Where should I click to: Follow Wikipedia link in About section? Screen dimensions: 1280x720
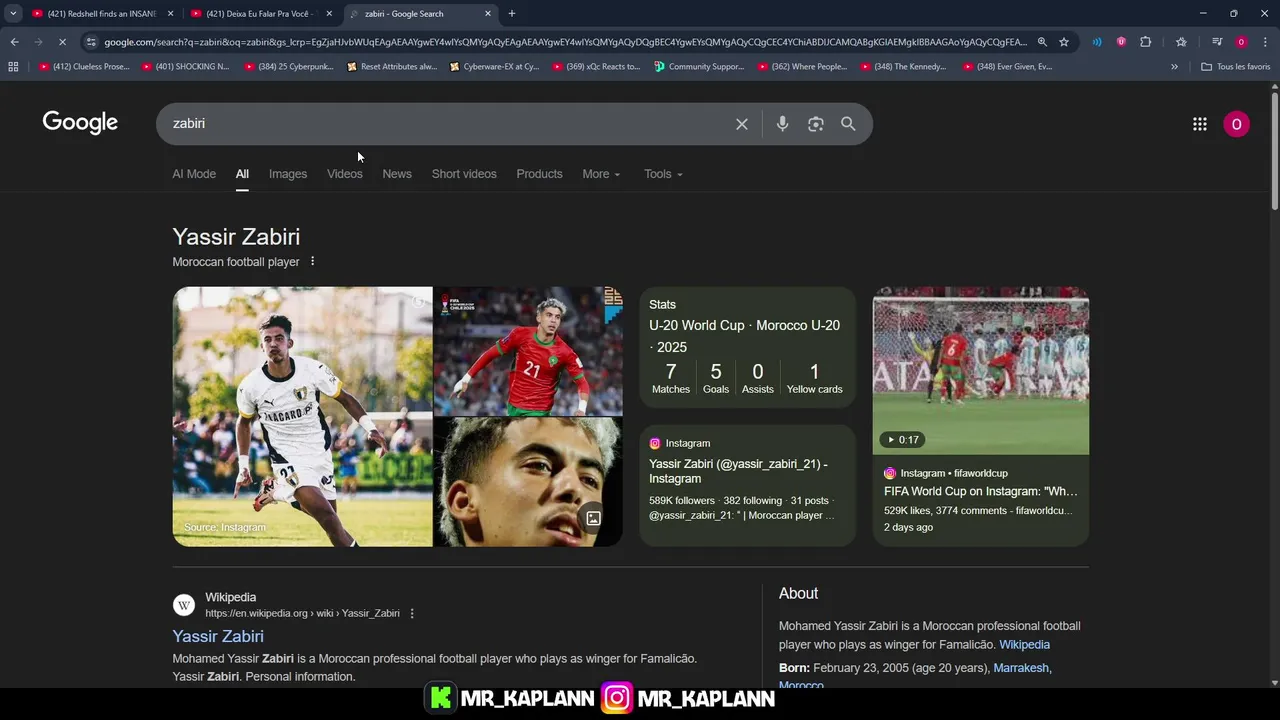tap(1024, 645)
